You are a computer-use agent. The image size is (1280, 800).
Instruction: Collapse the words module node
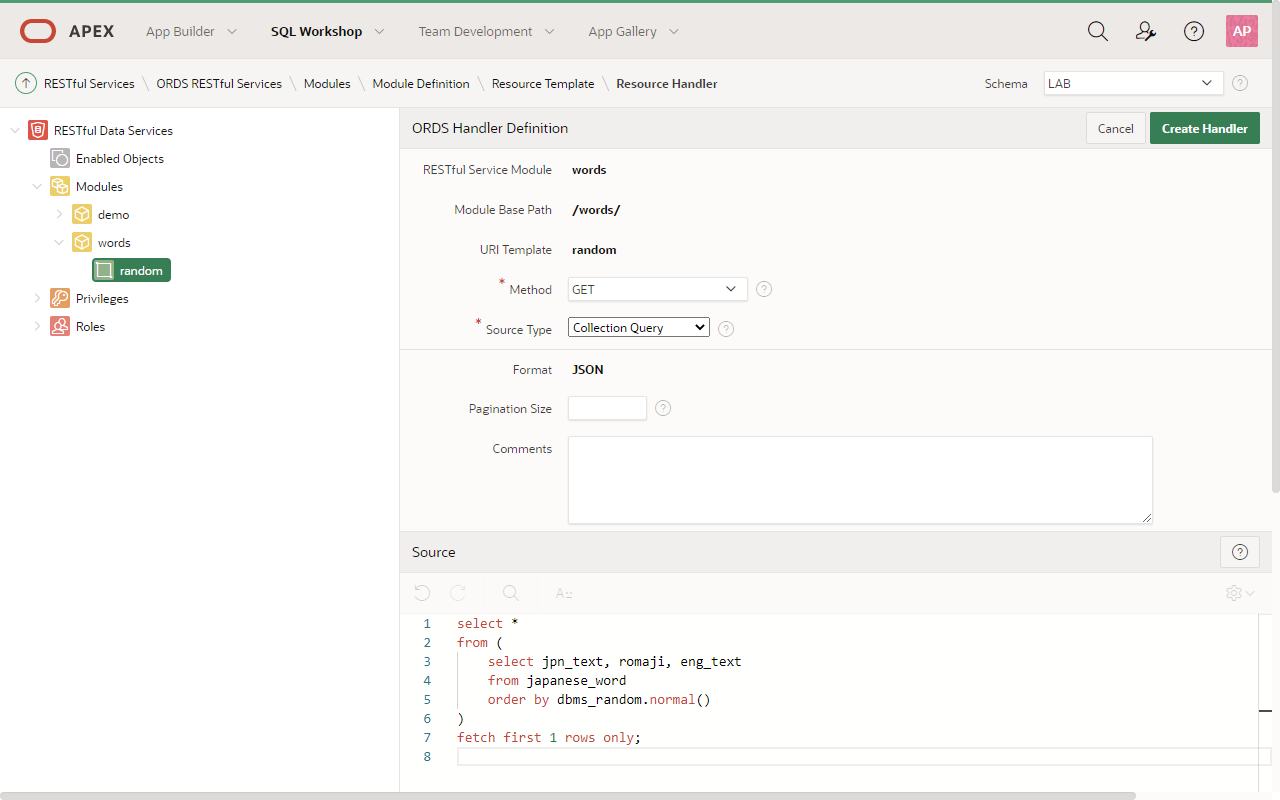coord(59,242)
